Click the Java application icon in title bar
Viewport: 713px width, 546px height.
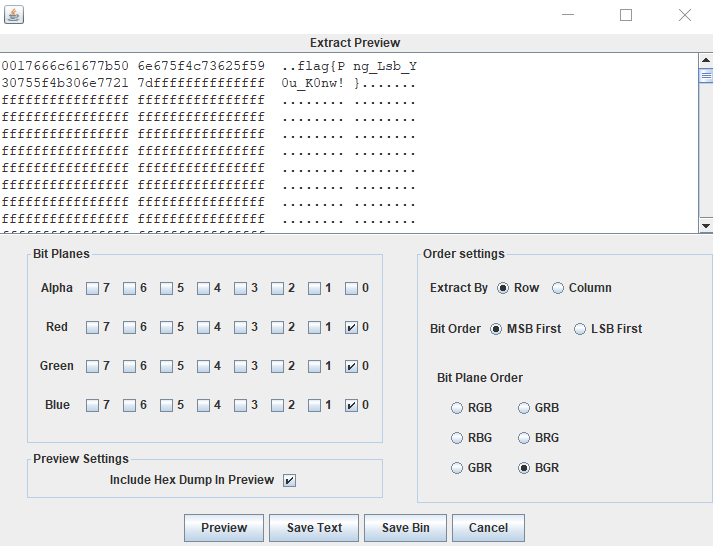[14, 15]
